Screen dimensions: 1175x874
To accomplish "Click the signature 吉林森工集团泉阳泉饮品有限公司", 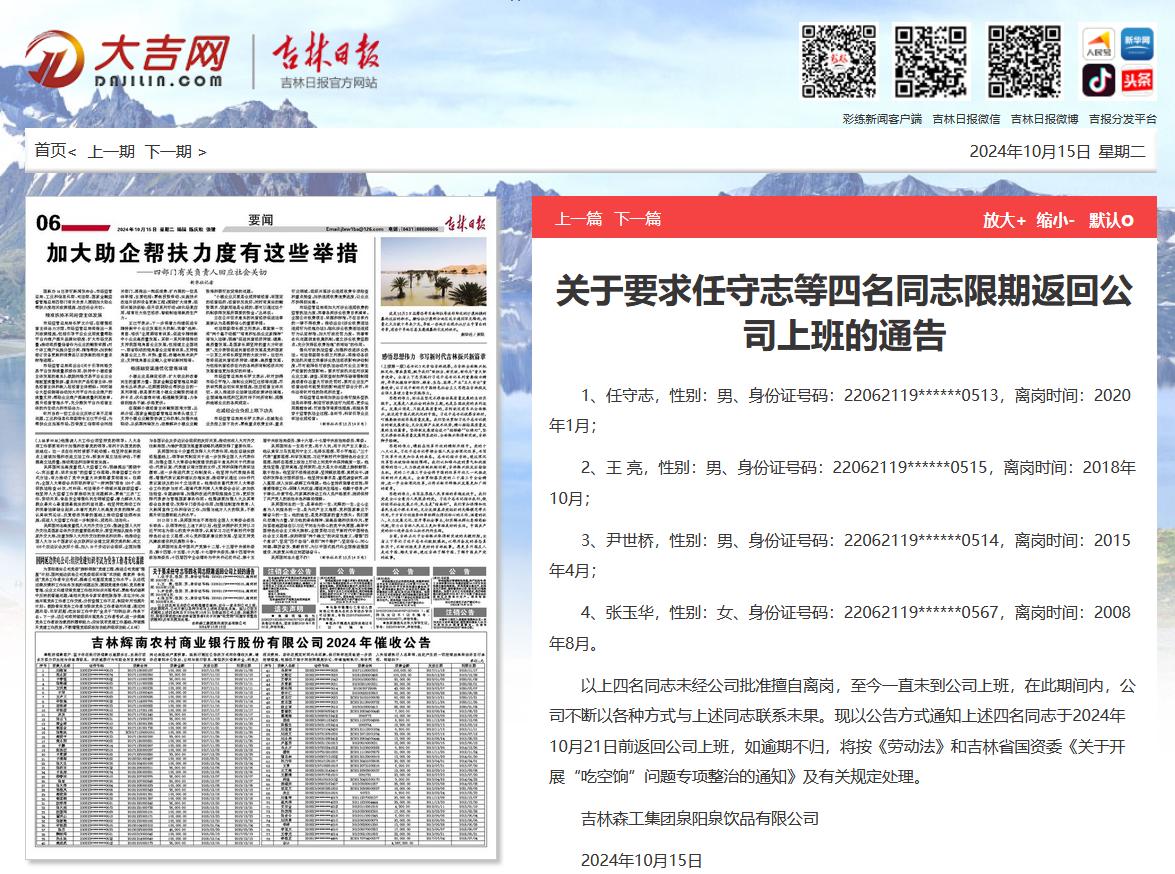I will tap(700, 819).
